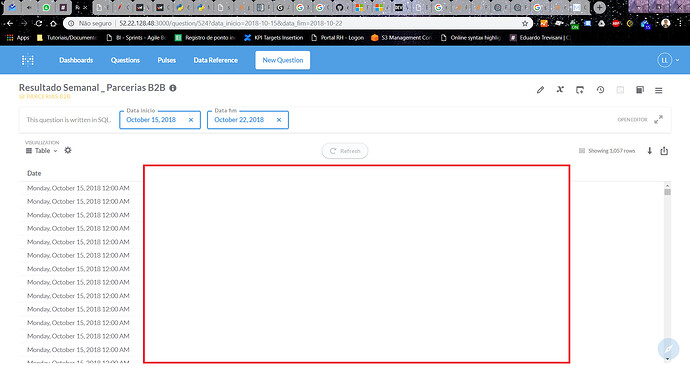The height and width of the screenshot is (370, 690).
Task: Click the pencil edit question icon
Action: click(540, 90)
